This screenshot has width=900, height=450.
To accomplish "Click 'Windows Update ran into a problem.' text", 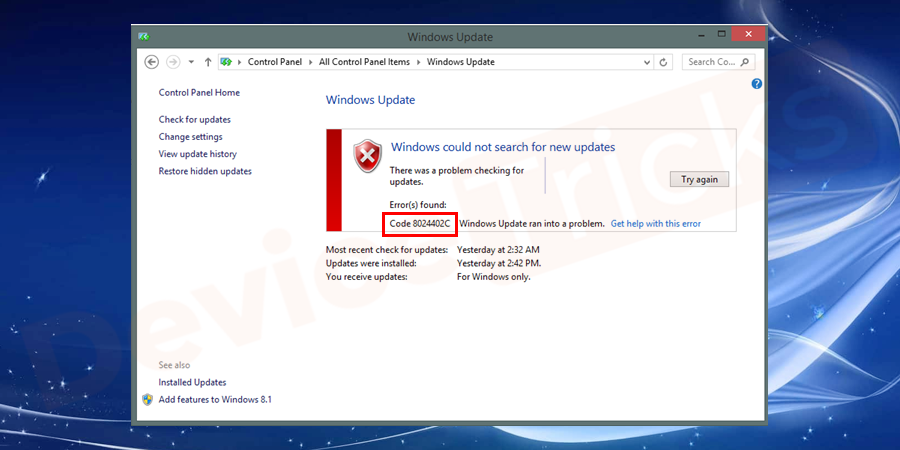I will (532, 224).
